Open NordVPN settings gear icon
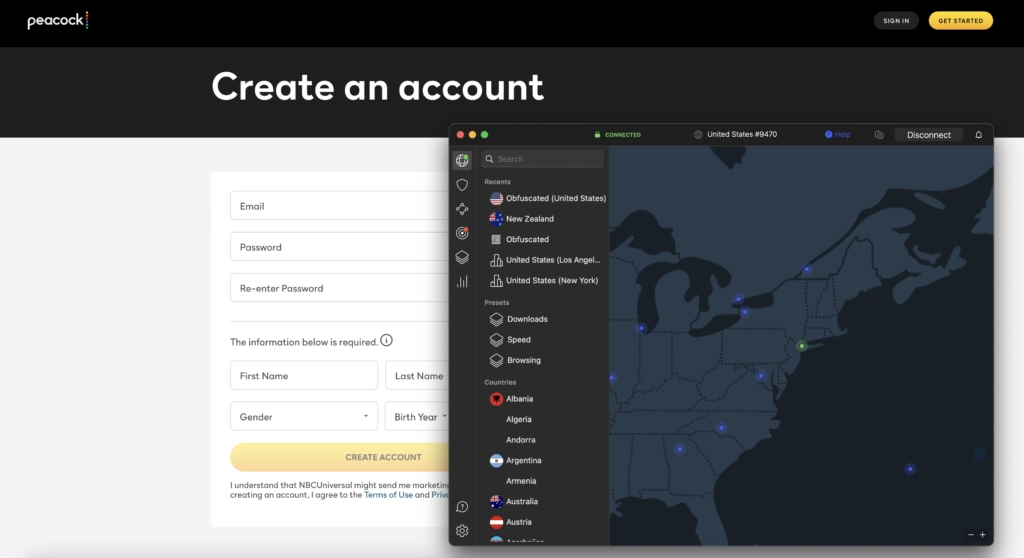The height and width of the screenshot is (558, 1024). 462,531
